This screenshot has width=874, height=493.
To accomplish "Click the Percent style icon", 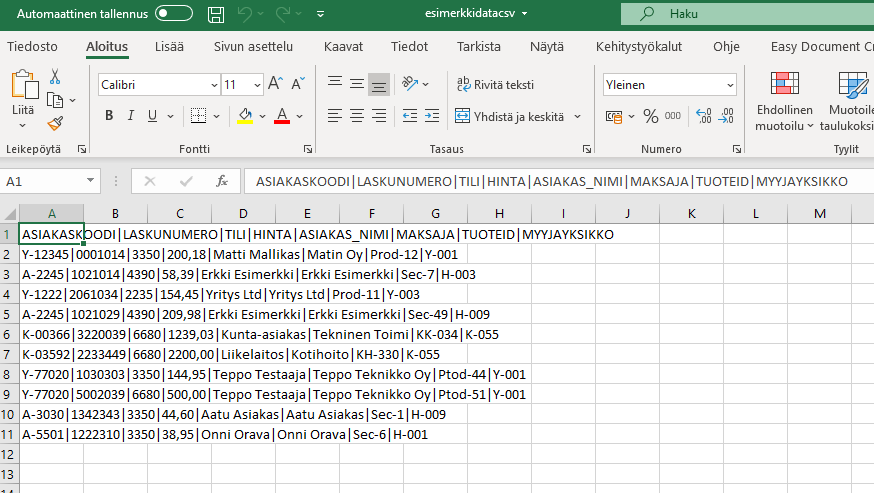I will click(650, 116).
